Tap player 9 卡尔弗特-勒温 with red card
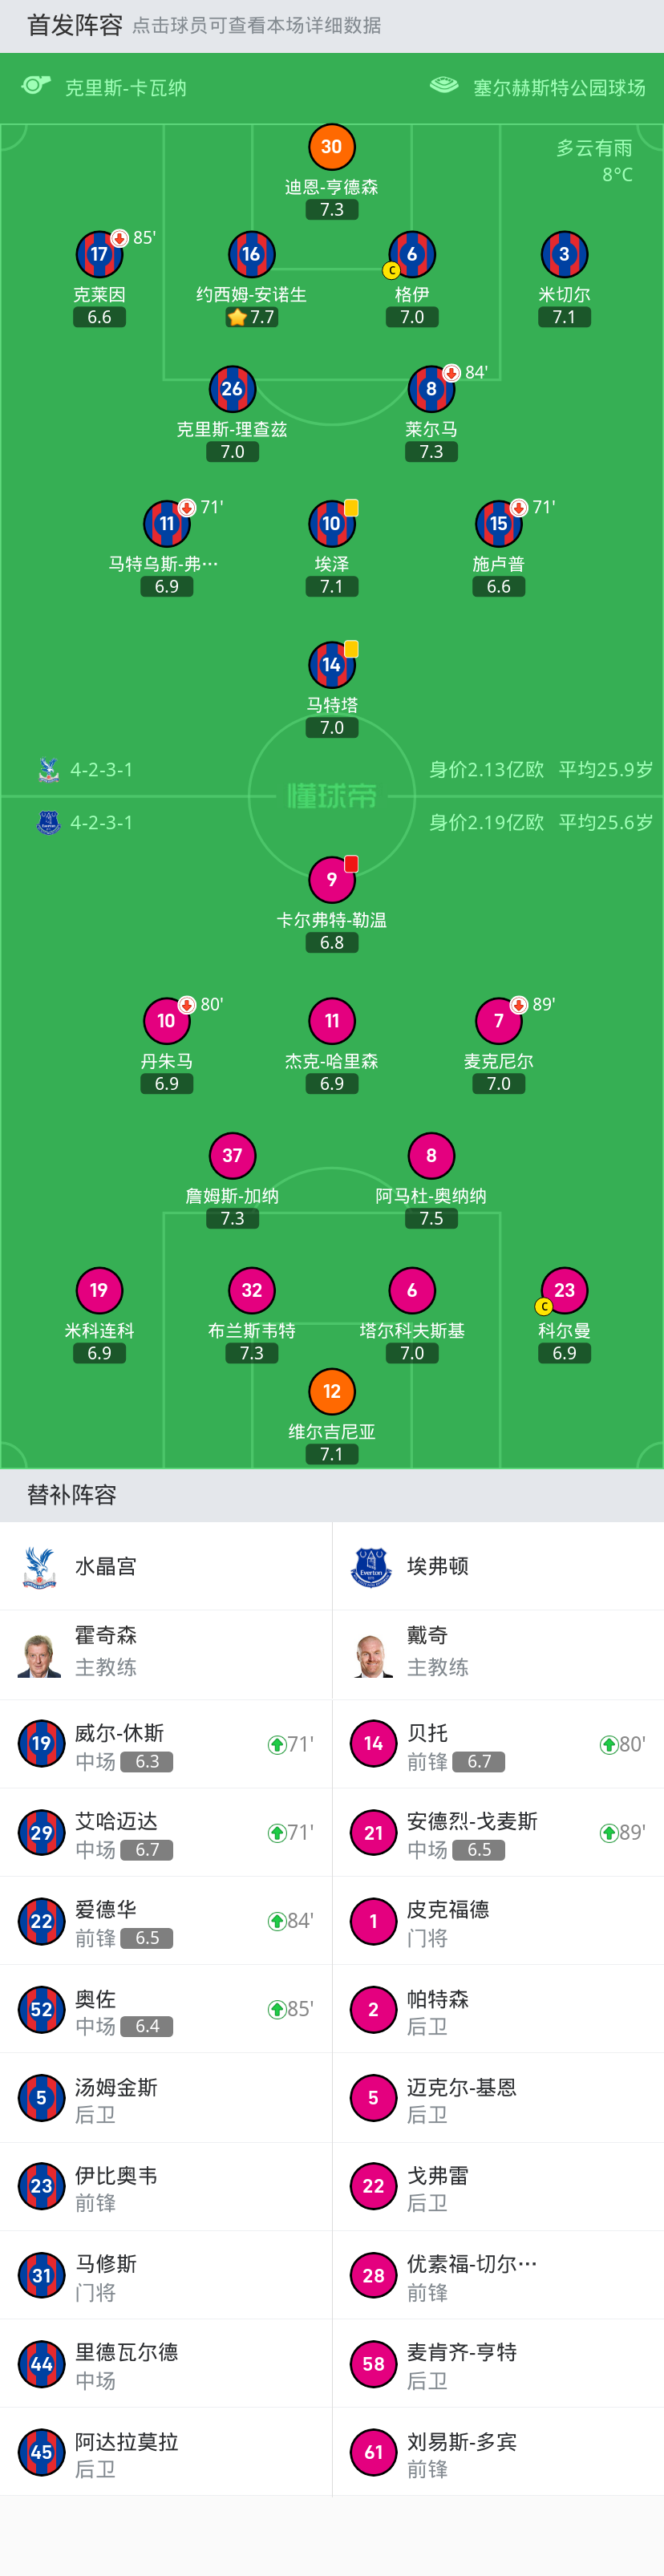The width and height of the screenshot is (664, 2576). pyautogui.click(x=331, y=880)
